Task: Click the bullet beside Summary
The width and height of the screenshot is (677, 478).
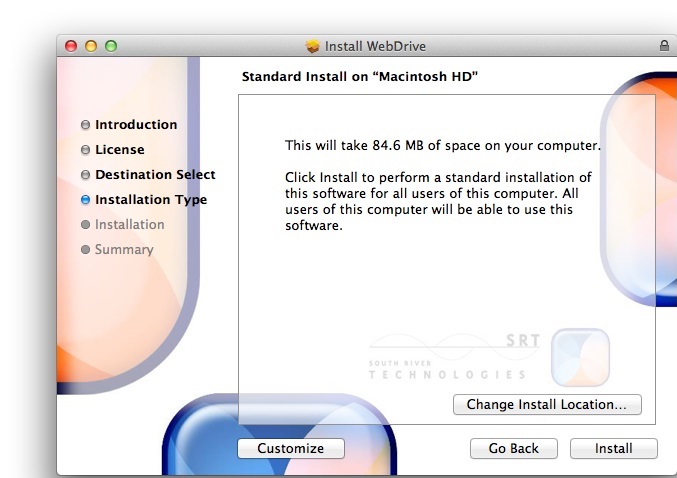Action: (x=85, y=250)
